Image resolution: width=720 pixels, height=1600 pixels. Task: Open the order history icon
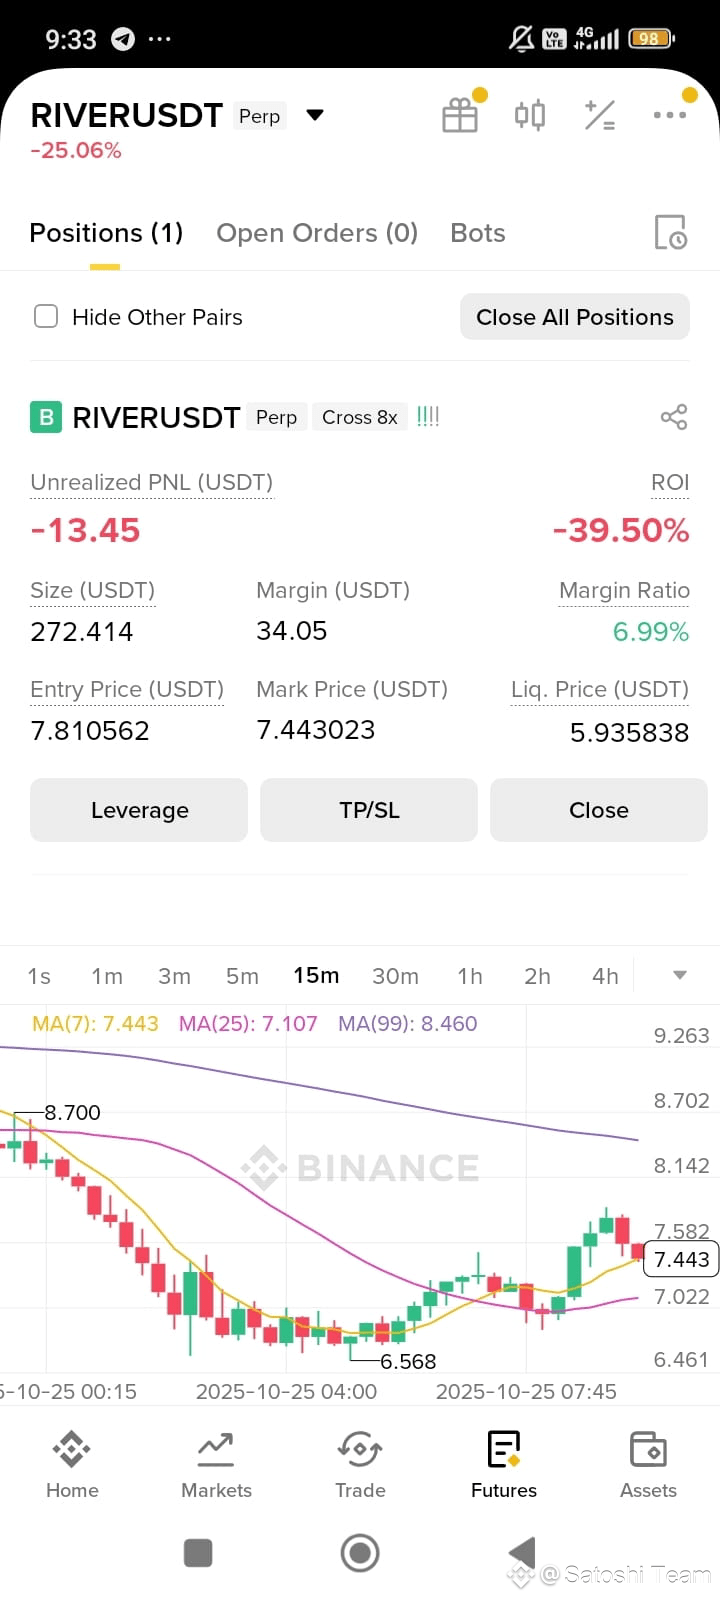(x=670, y=232)
